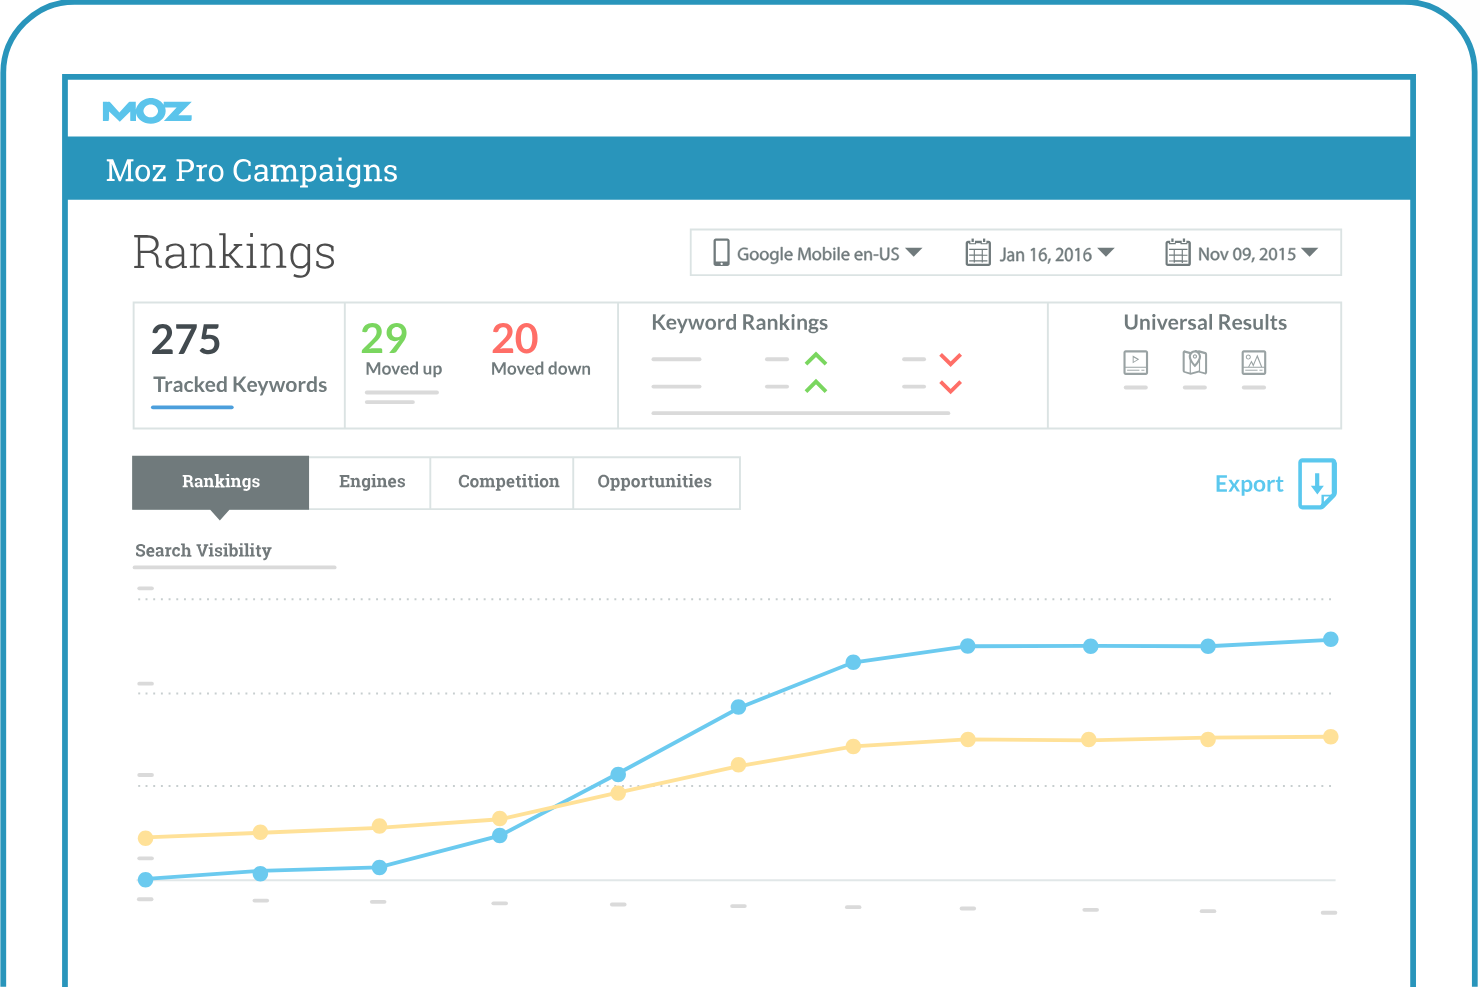This screenshot has height=987, width=1480.
Task: Open the Competition tab
Action: coord(508,482)
